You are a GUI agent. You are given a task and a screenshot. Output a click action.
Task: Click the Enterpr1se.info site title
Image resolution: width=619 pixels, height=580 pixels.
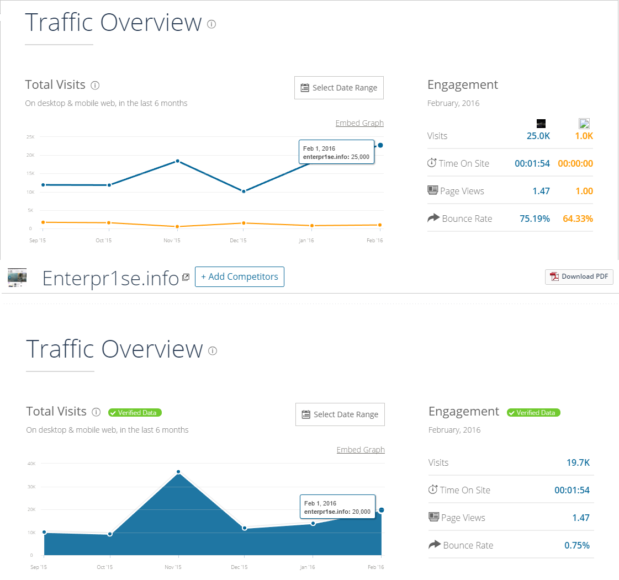point(111,278)
